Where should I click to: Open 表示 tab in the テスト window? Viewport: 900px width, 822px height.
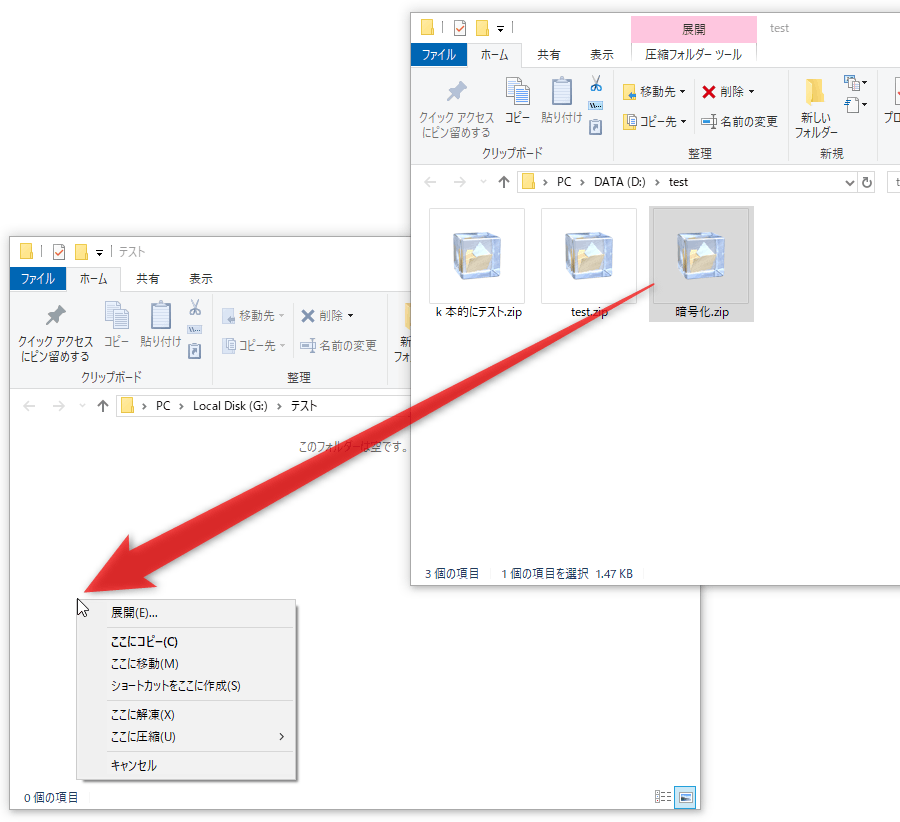tap(201, 279)
